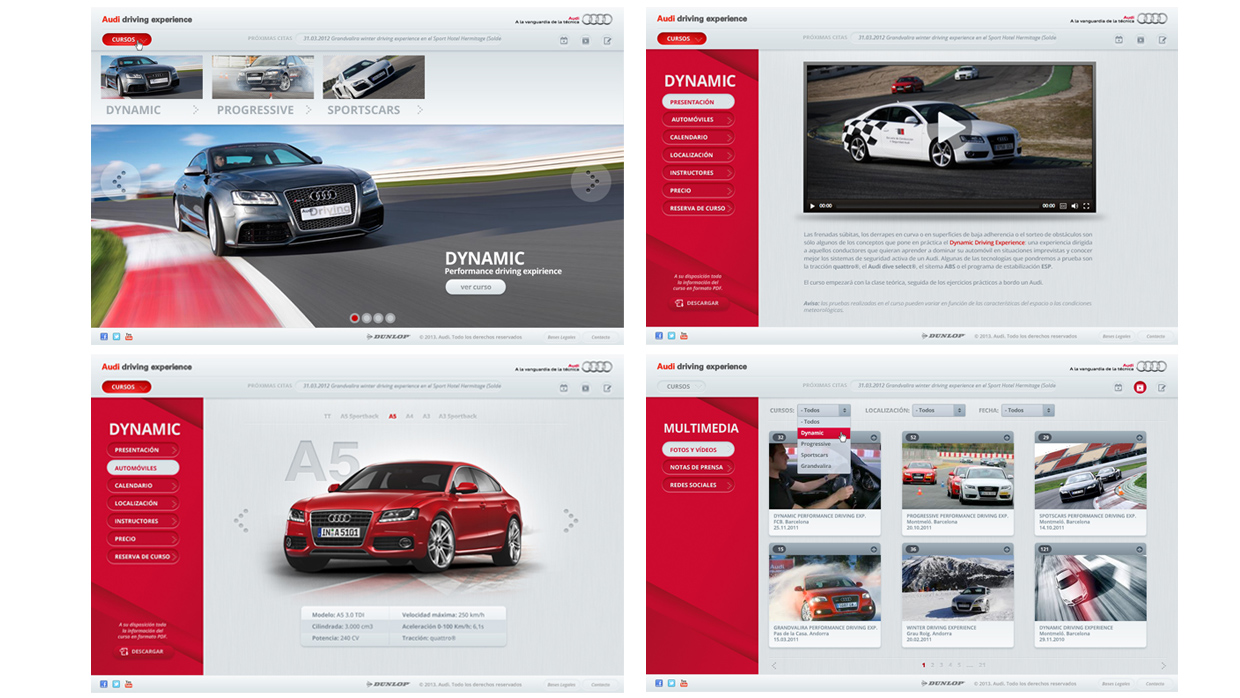Click the right carousel arrow over the grey Audi

click(591, 181)
